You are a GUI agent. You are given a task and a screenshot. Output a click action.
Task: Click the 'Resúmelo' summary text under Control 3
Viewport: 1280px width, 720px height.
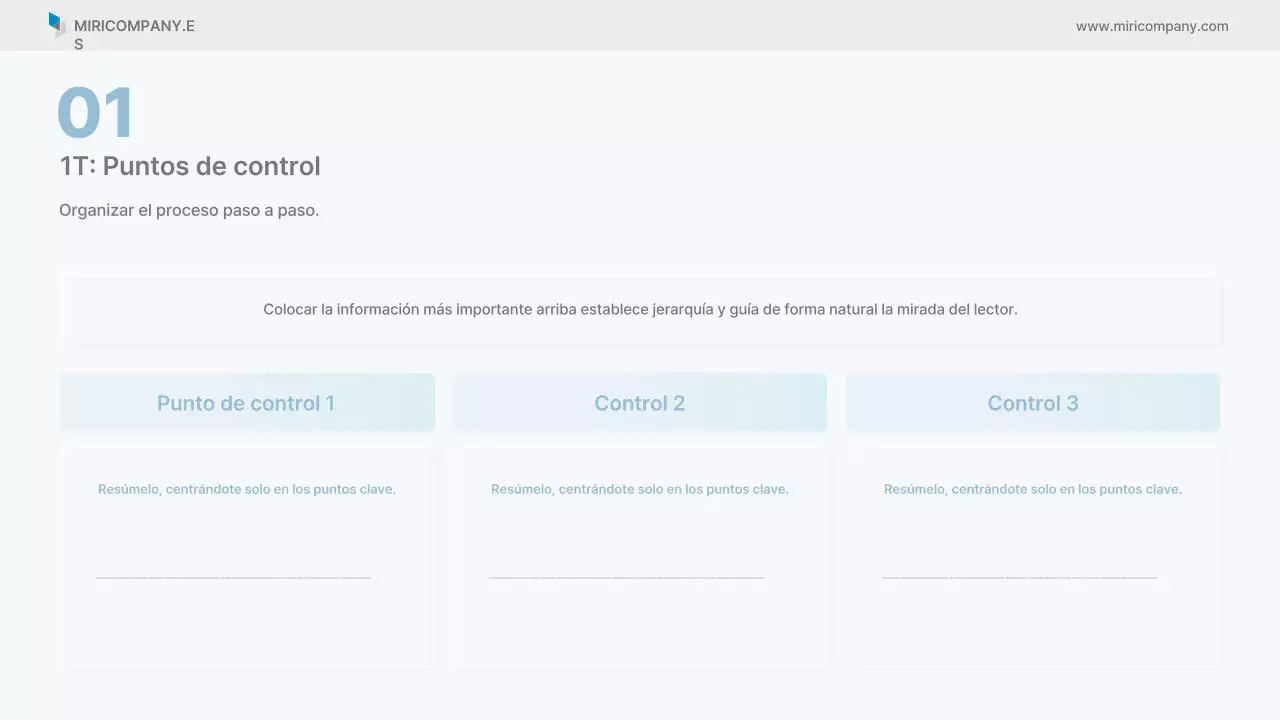[1033, 490]
